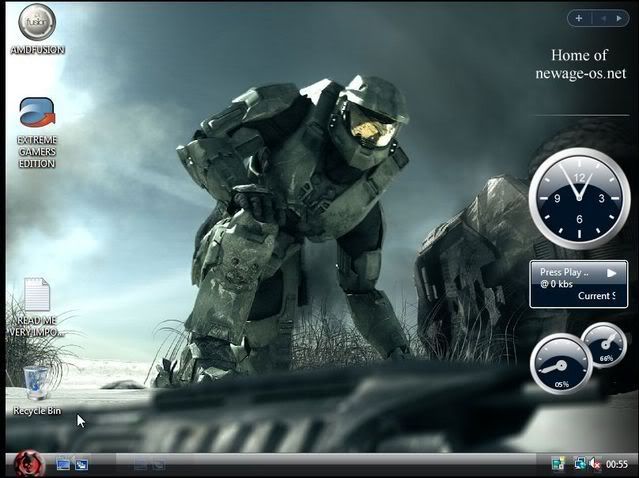Click the analog clock gadget
The image size is (639, 478).
tap(579, 198)
